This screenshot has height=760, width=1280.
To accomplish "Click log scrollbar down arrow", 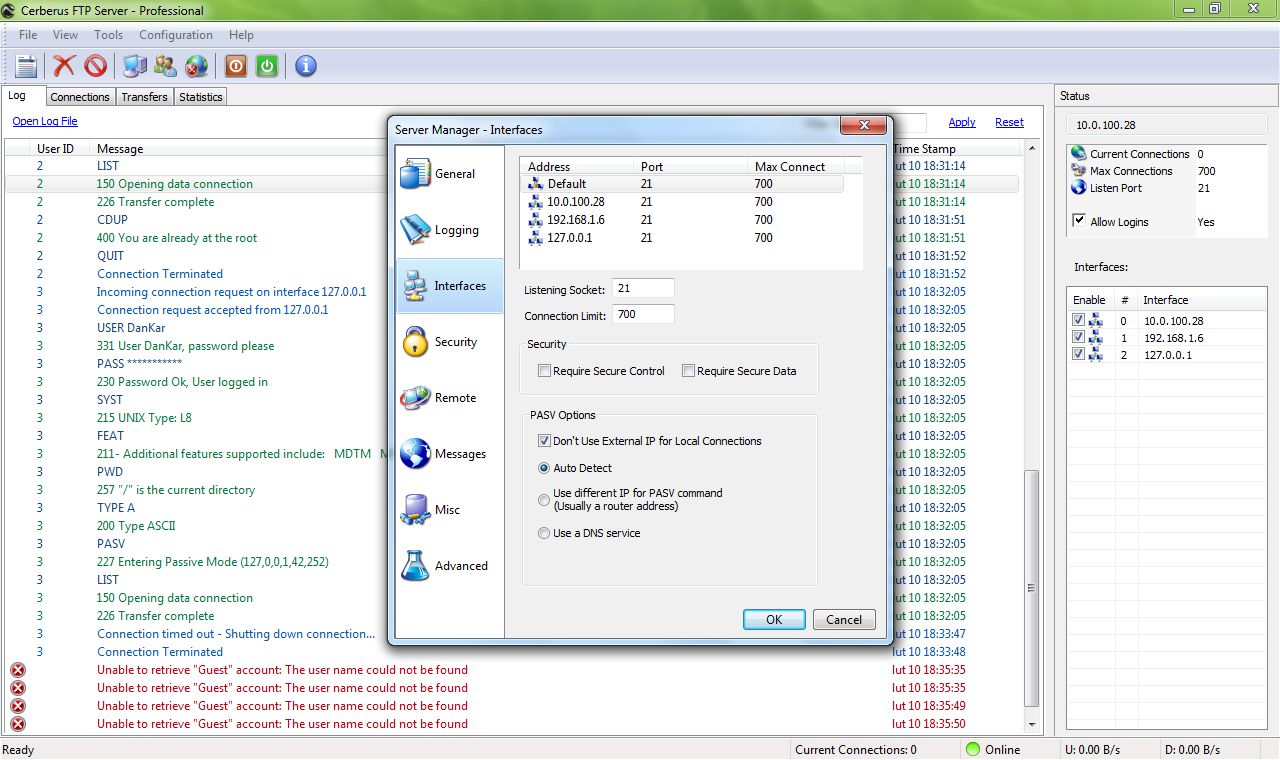I will click(x=1032, y=725).
